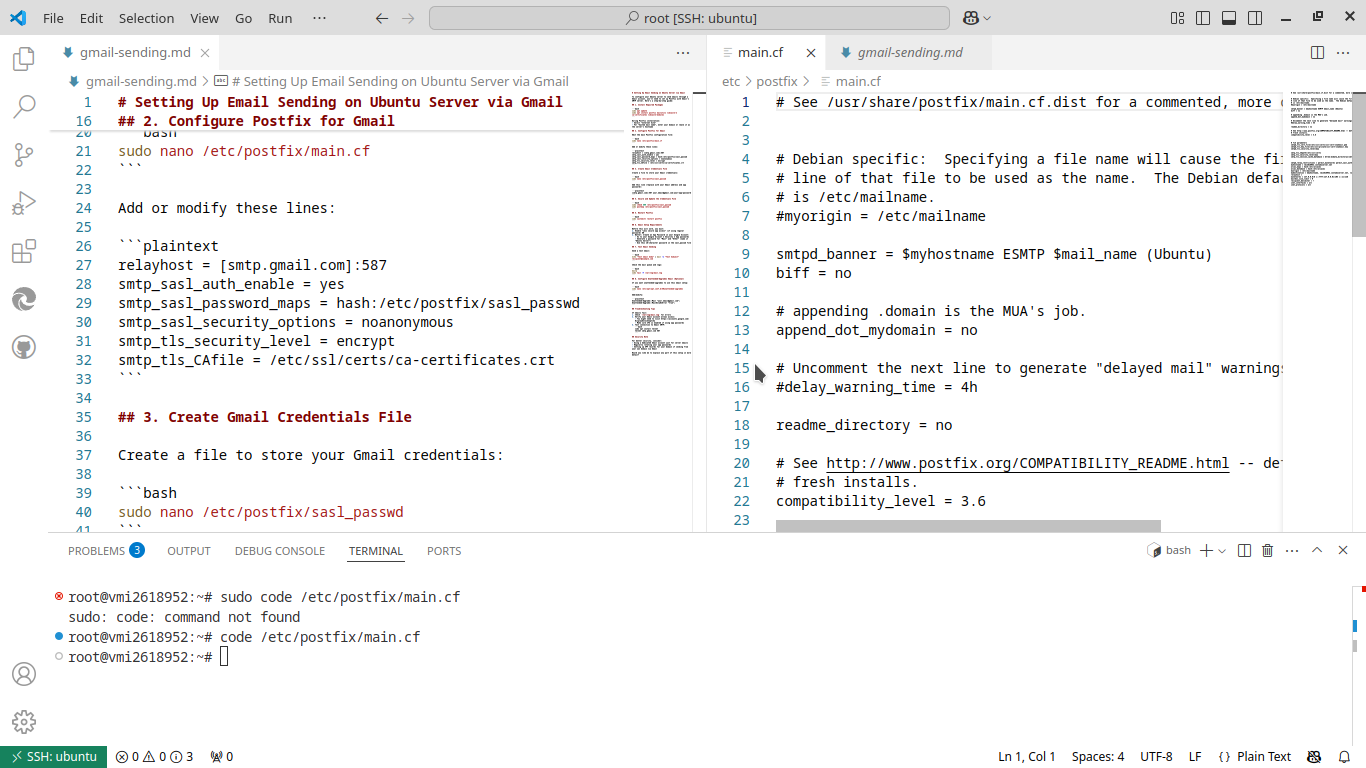Click the forwarded ports indicator in status bar
Screen dimensions: 1366x768
point(222,757)
